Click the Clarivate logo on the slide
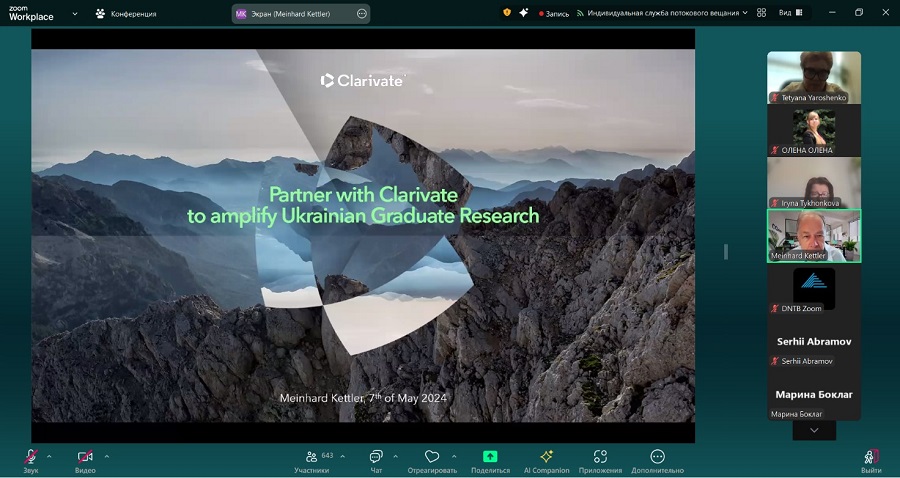 (x=362, y=80)
